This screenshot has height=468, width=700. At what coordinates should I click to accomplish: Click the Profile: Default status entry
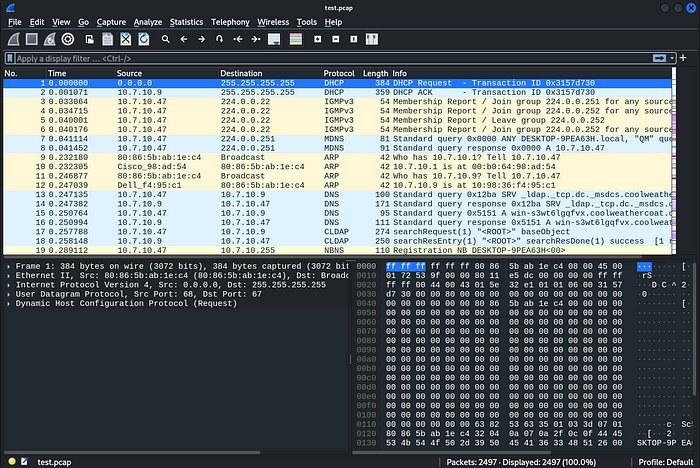click(666, 462)
